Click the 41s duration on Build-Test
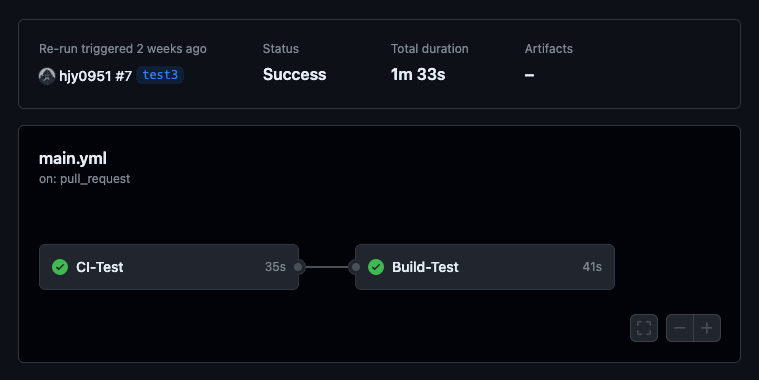Screen dimensions: 759x380 (x=592, y=267)
